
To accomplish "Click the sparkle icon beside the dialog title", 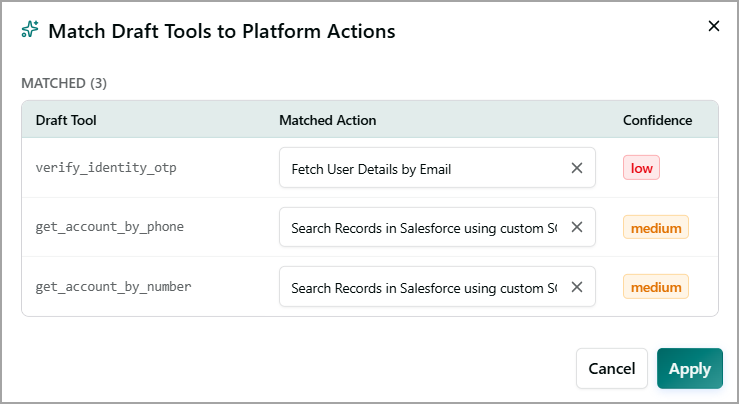I will pos(30,29).
